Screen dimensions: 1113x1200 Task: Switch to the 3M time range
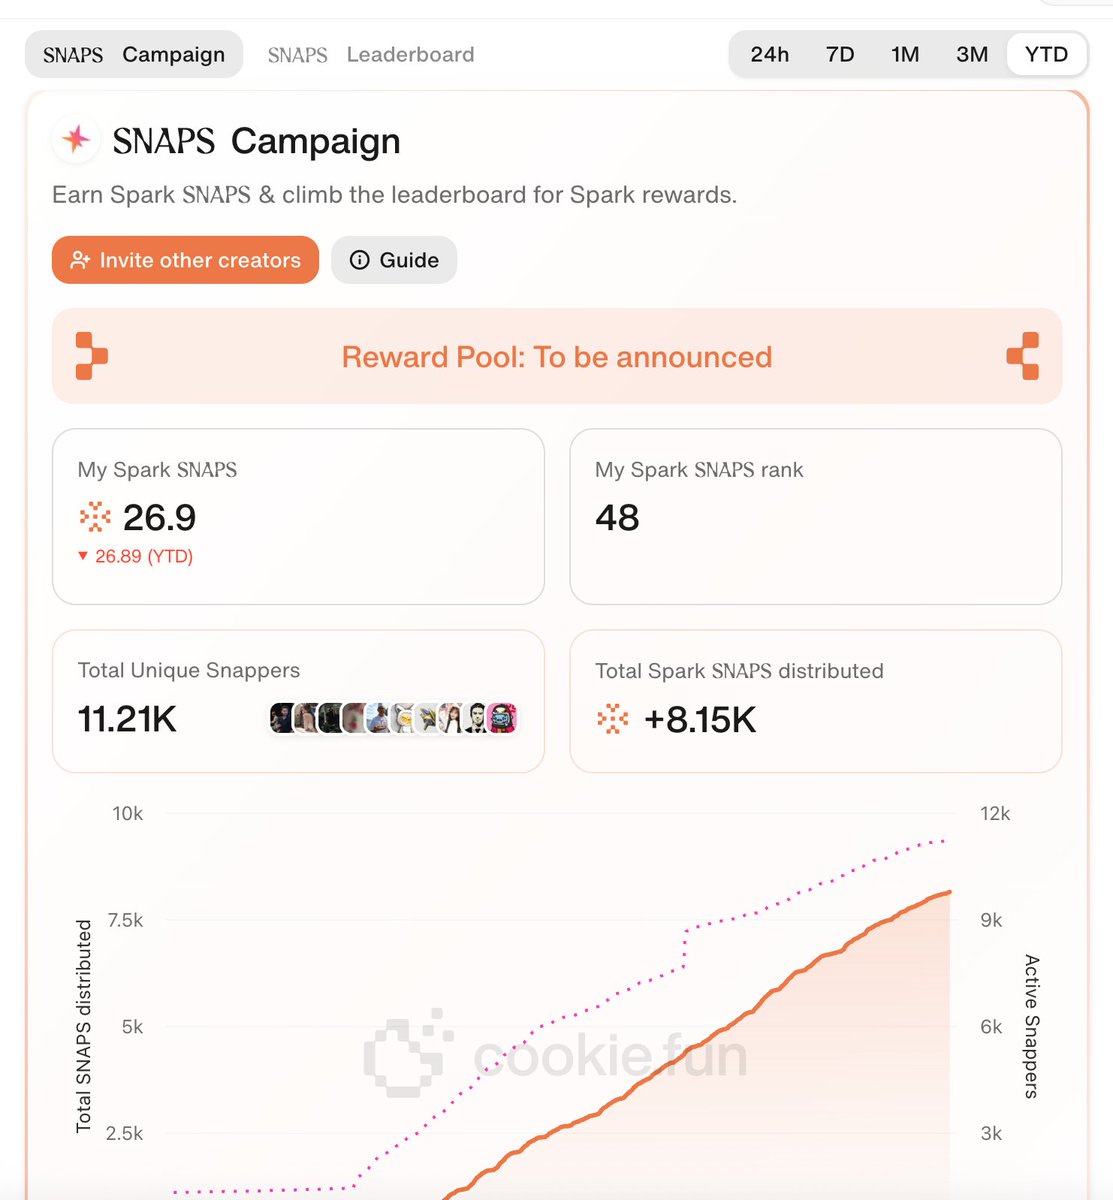tap(972, 54)
